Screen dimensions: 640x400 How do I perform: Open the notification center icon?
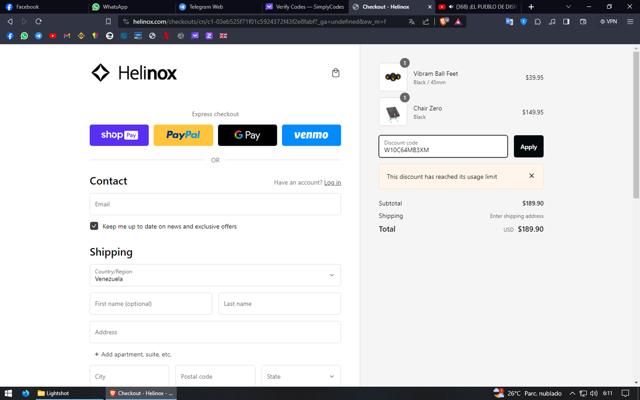[625, 393]
